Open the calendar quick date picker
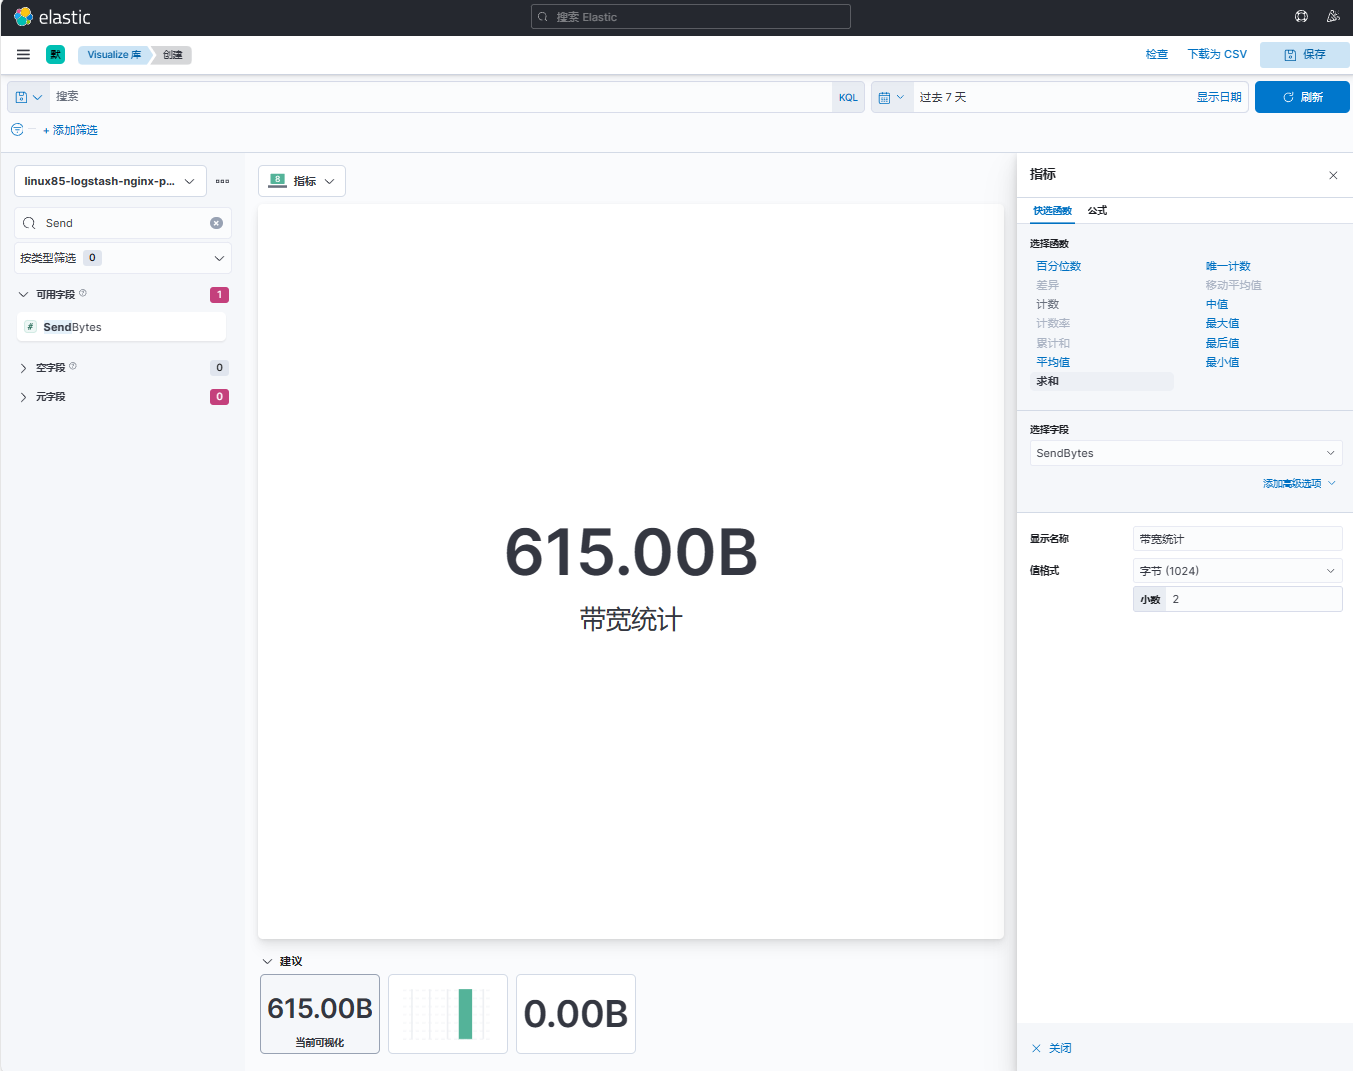 point(891,97)
